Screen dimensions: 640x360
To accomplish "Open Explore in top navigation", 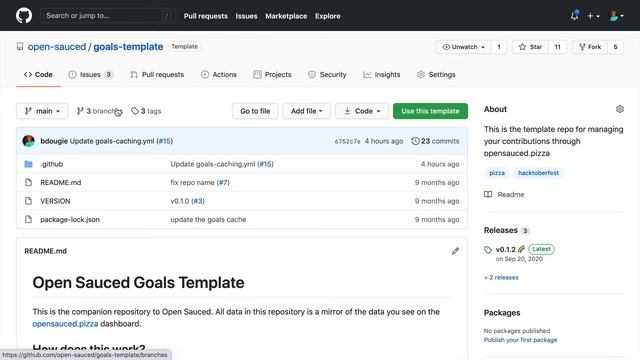I will [x=327, y=16].
